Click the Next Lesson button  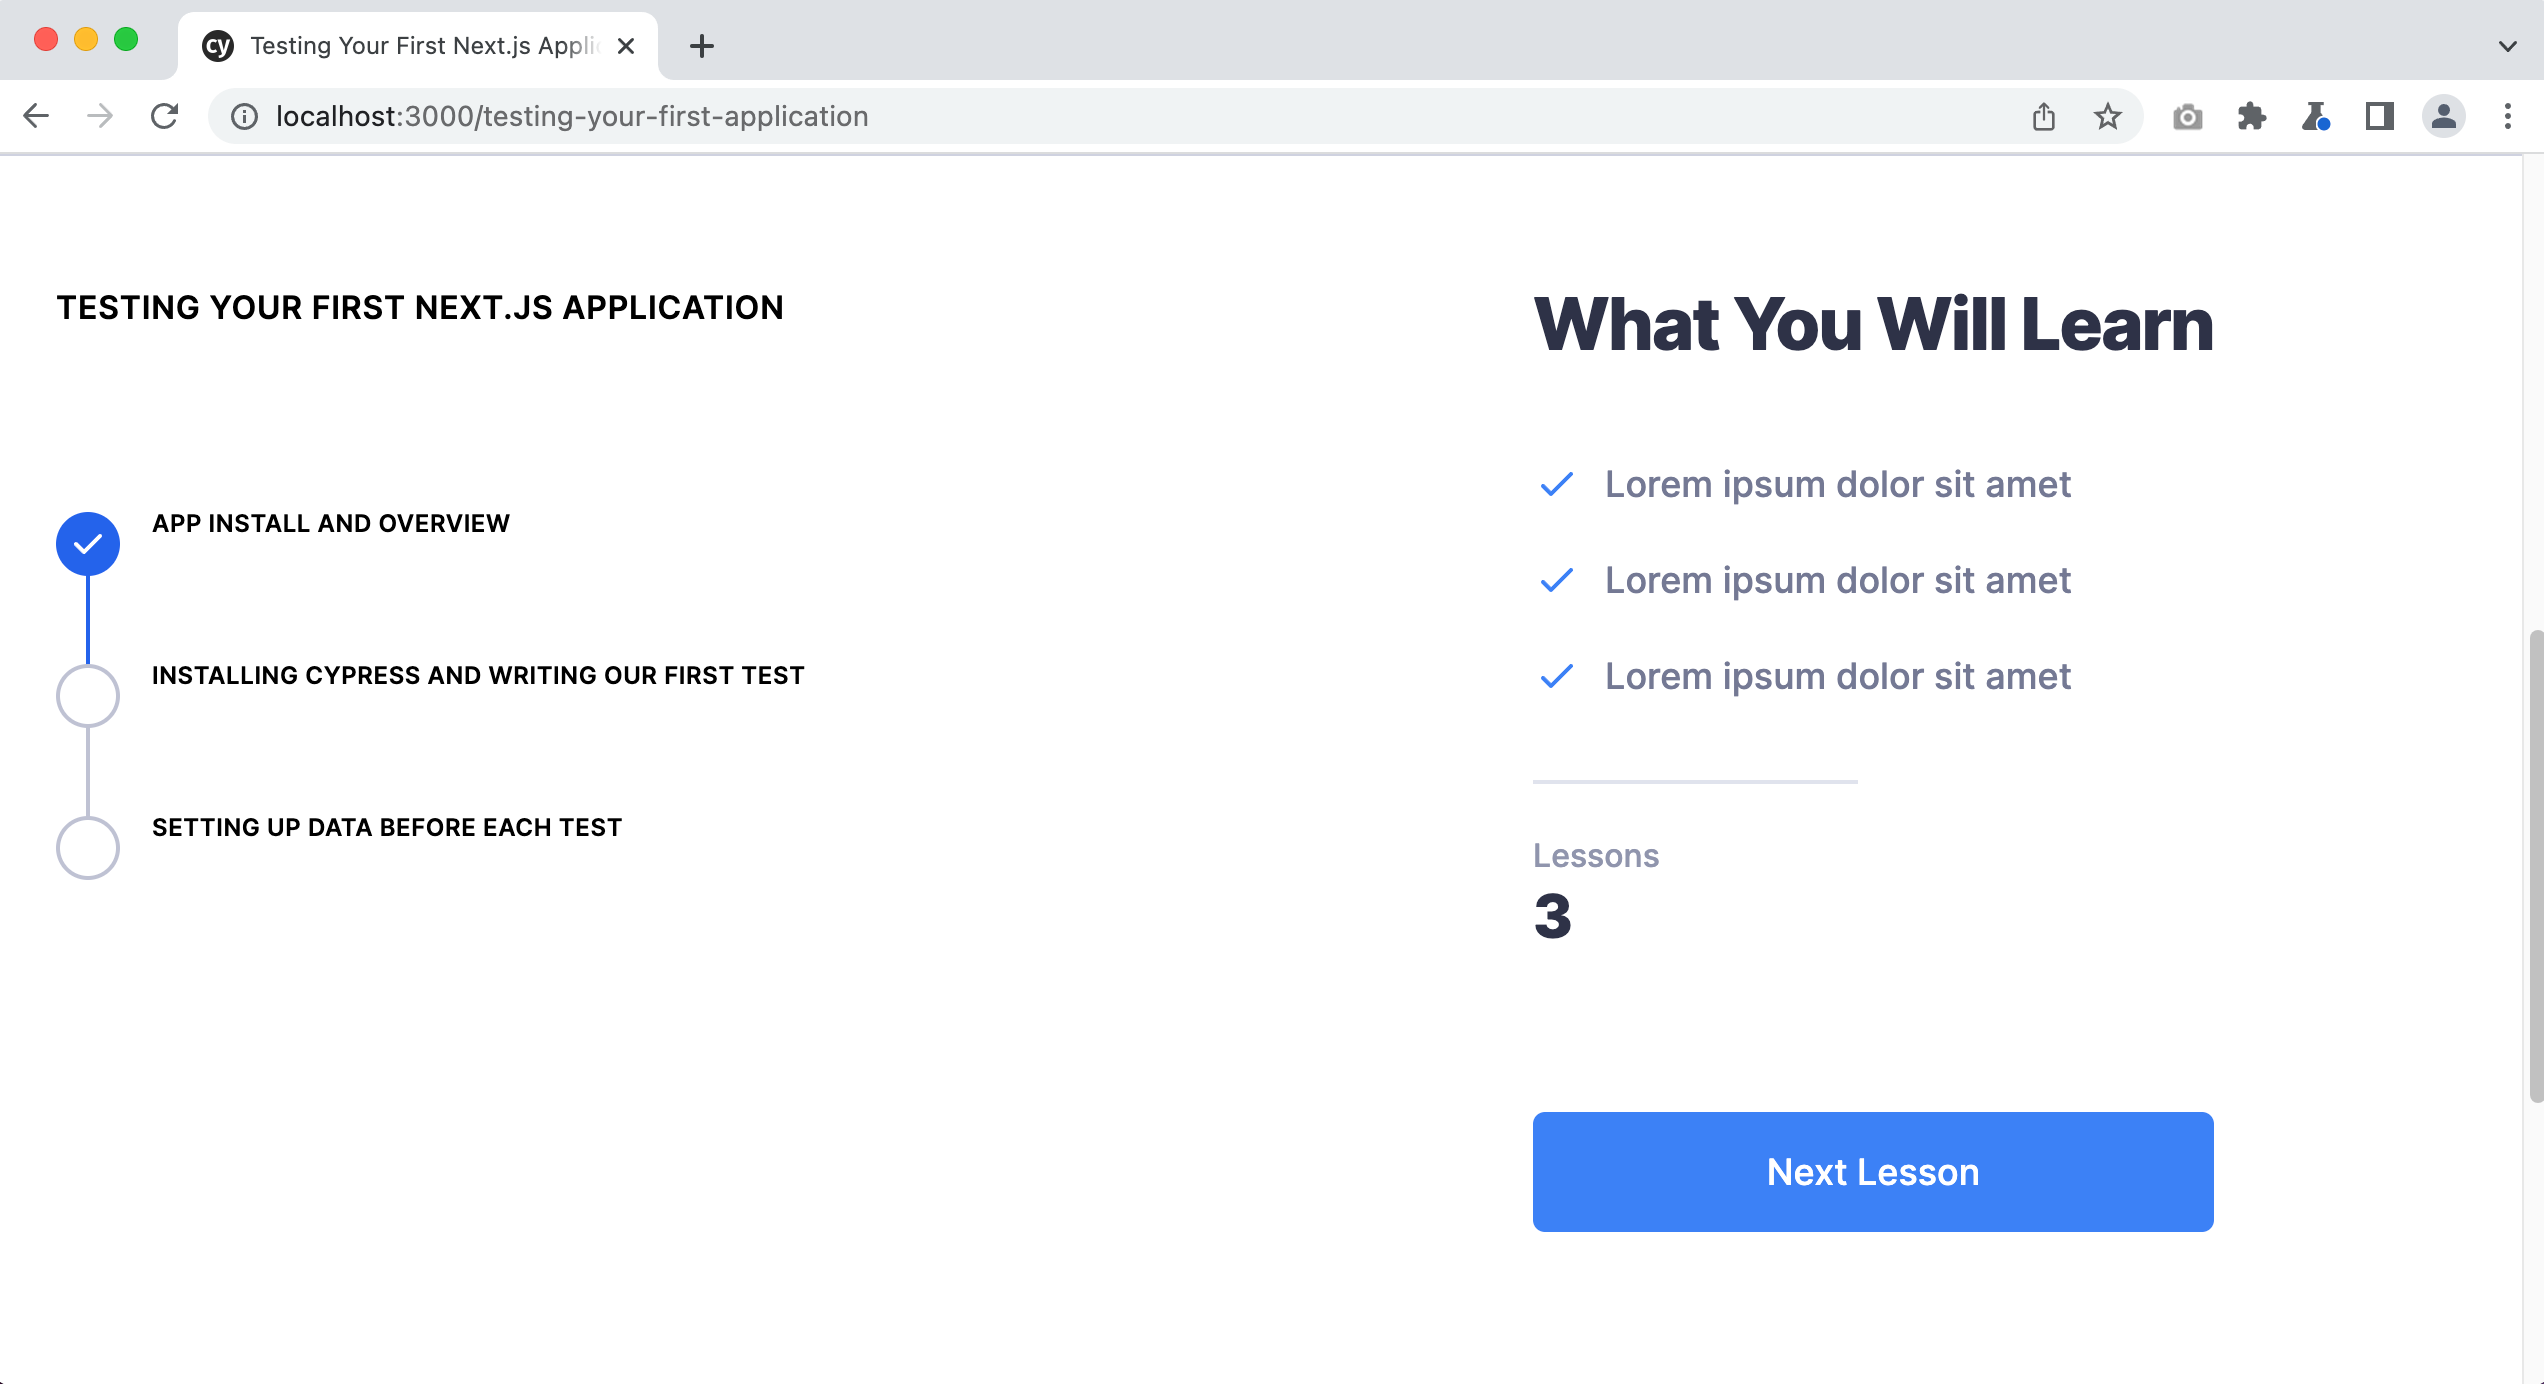(1872, 1172)
